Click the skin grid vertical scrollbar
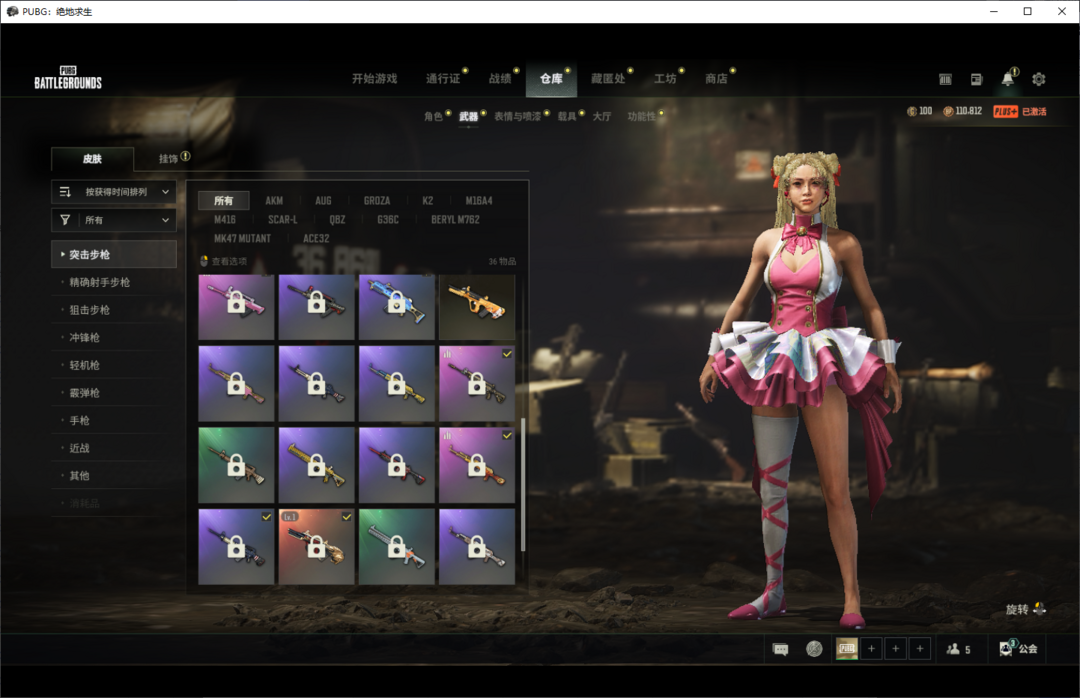Image resolution: width=1080 pixels, height=698 pixels. click(523, 484)
